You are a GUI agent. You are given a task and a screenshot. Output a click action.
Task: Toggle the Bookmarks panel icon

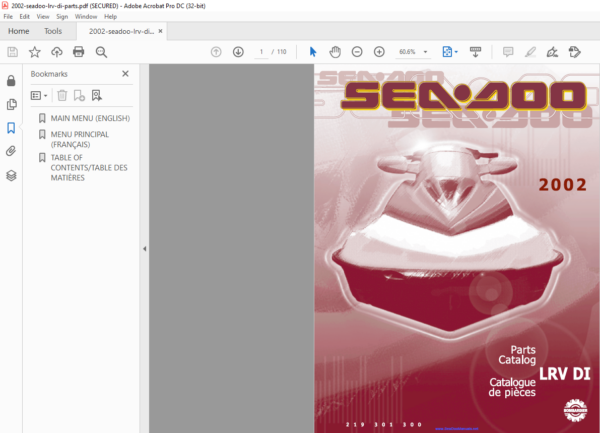point(11,128)
